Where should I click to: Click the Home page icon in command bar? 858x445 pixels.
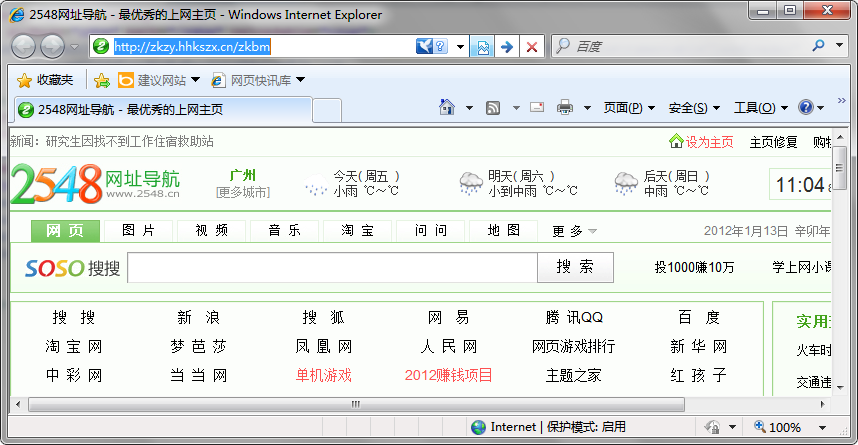tap(446, 108)
